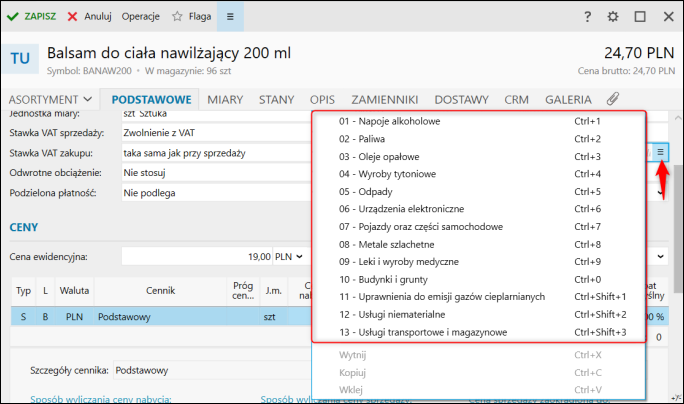Viewport: 684px width, 404px height.
Task: Click the Jednostka miary field
Action: 217,115
